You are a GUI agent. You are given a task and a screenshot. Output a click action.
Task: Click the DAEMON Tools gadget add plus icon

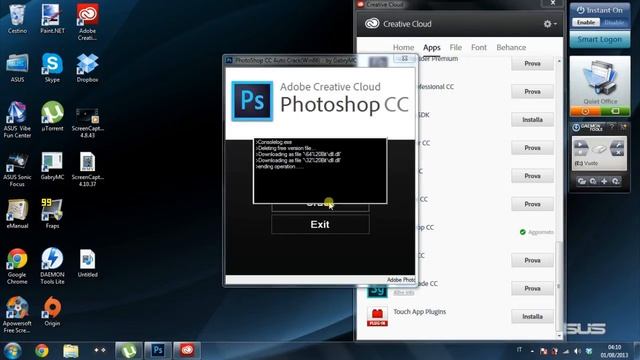coord(604,181)
